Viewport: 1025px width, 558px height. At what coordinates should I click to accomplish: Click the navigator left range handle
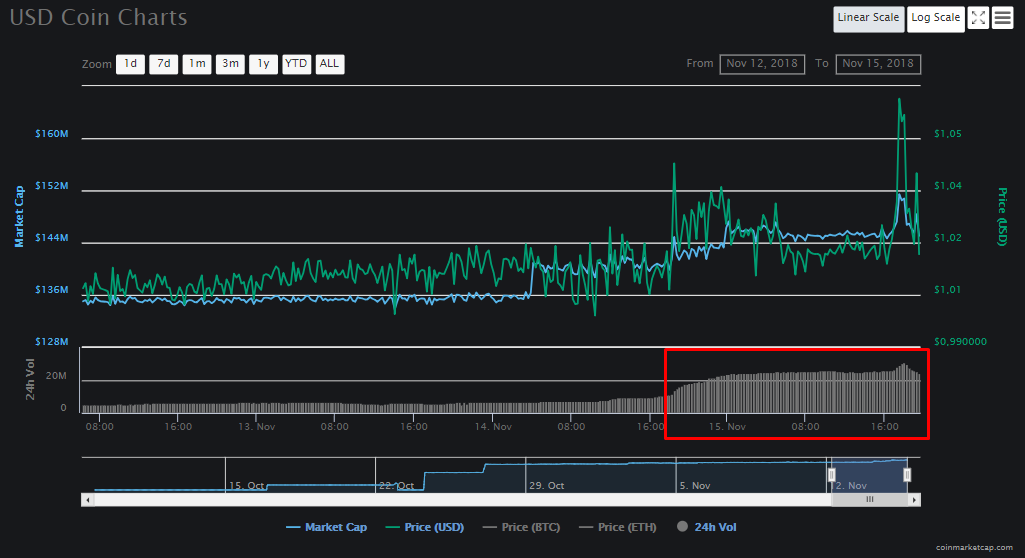(830, 474)
